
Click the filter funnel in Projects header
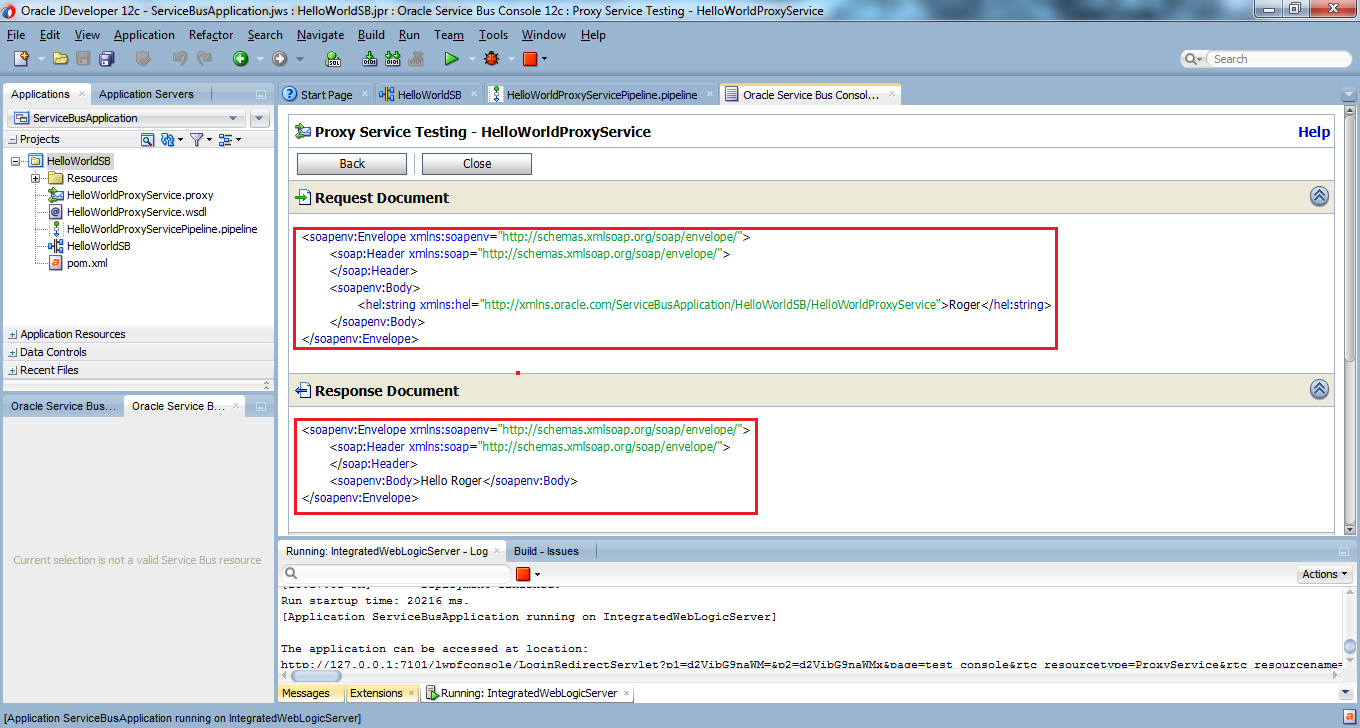coord(196,140)
